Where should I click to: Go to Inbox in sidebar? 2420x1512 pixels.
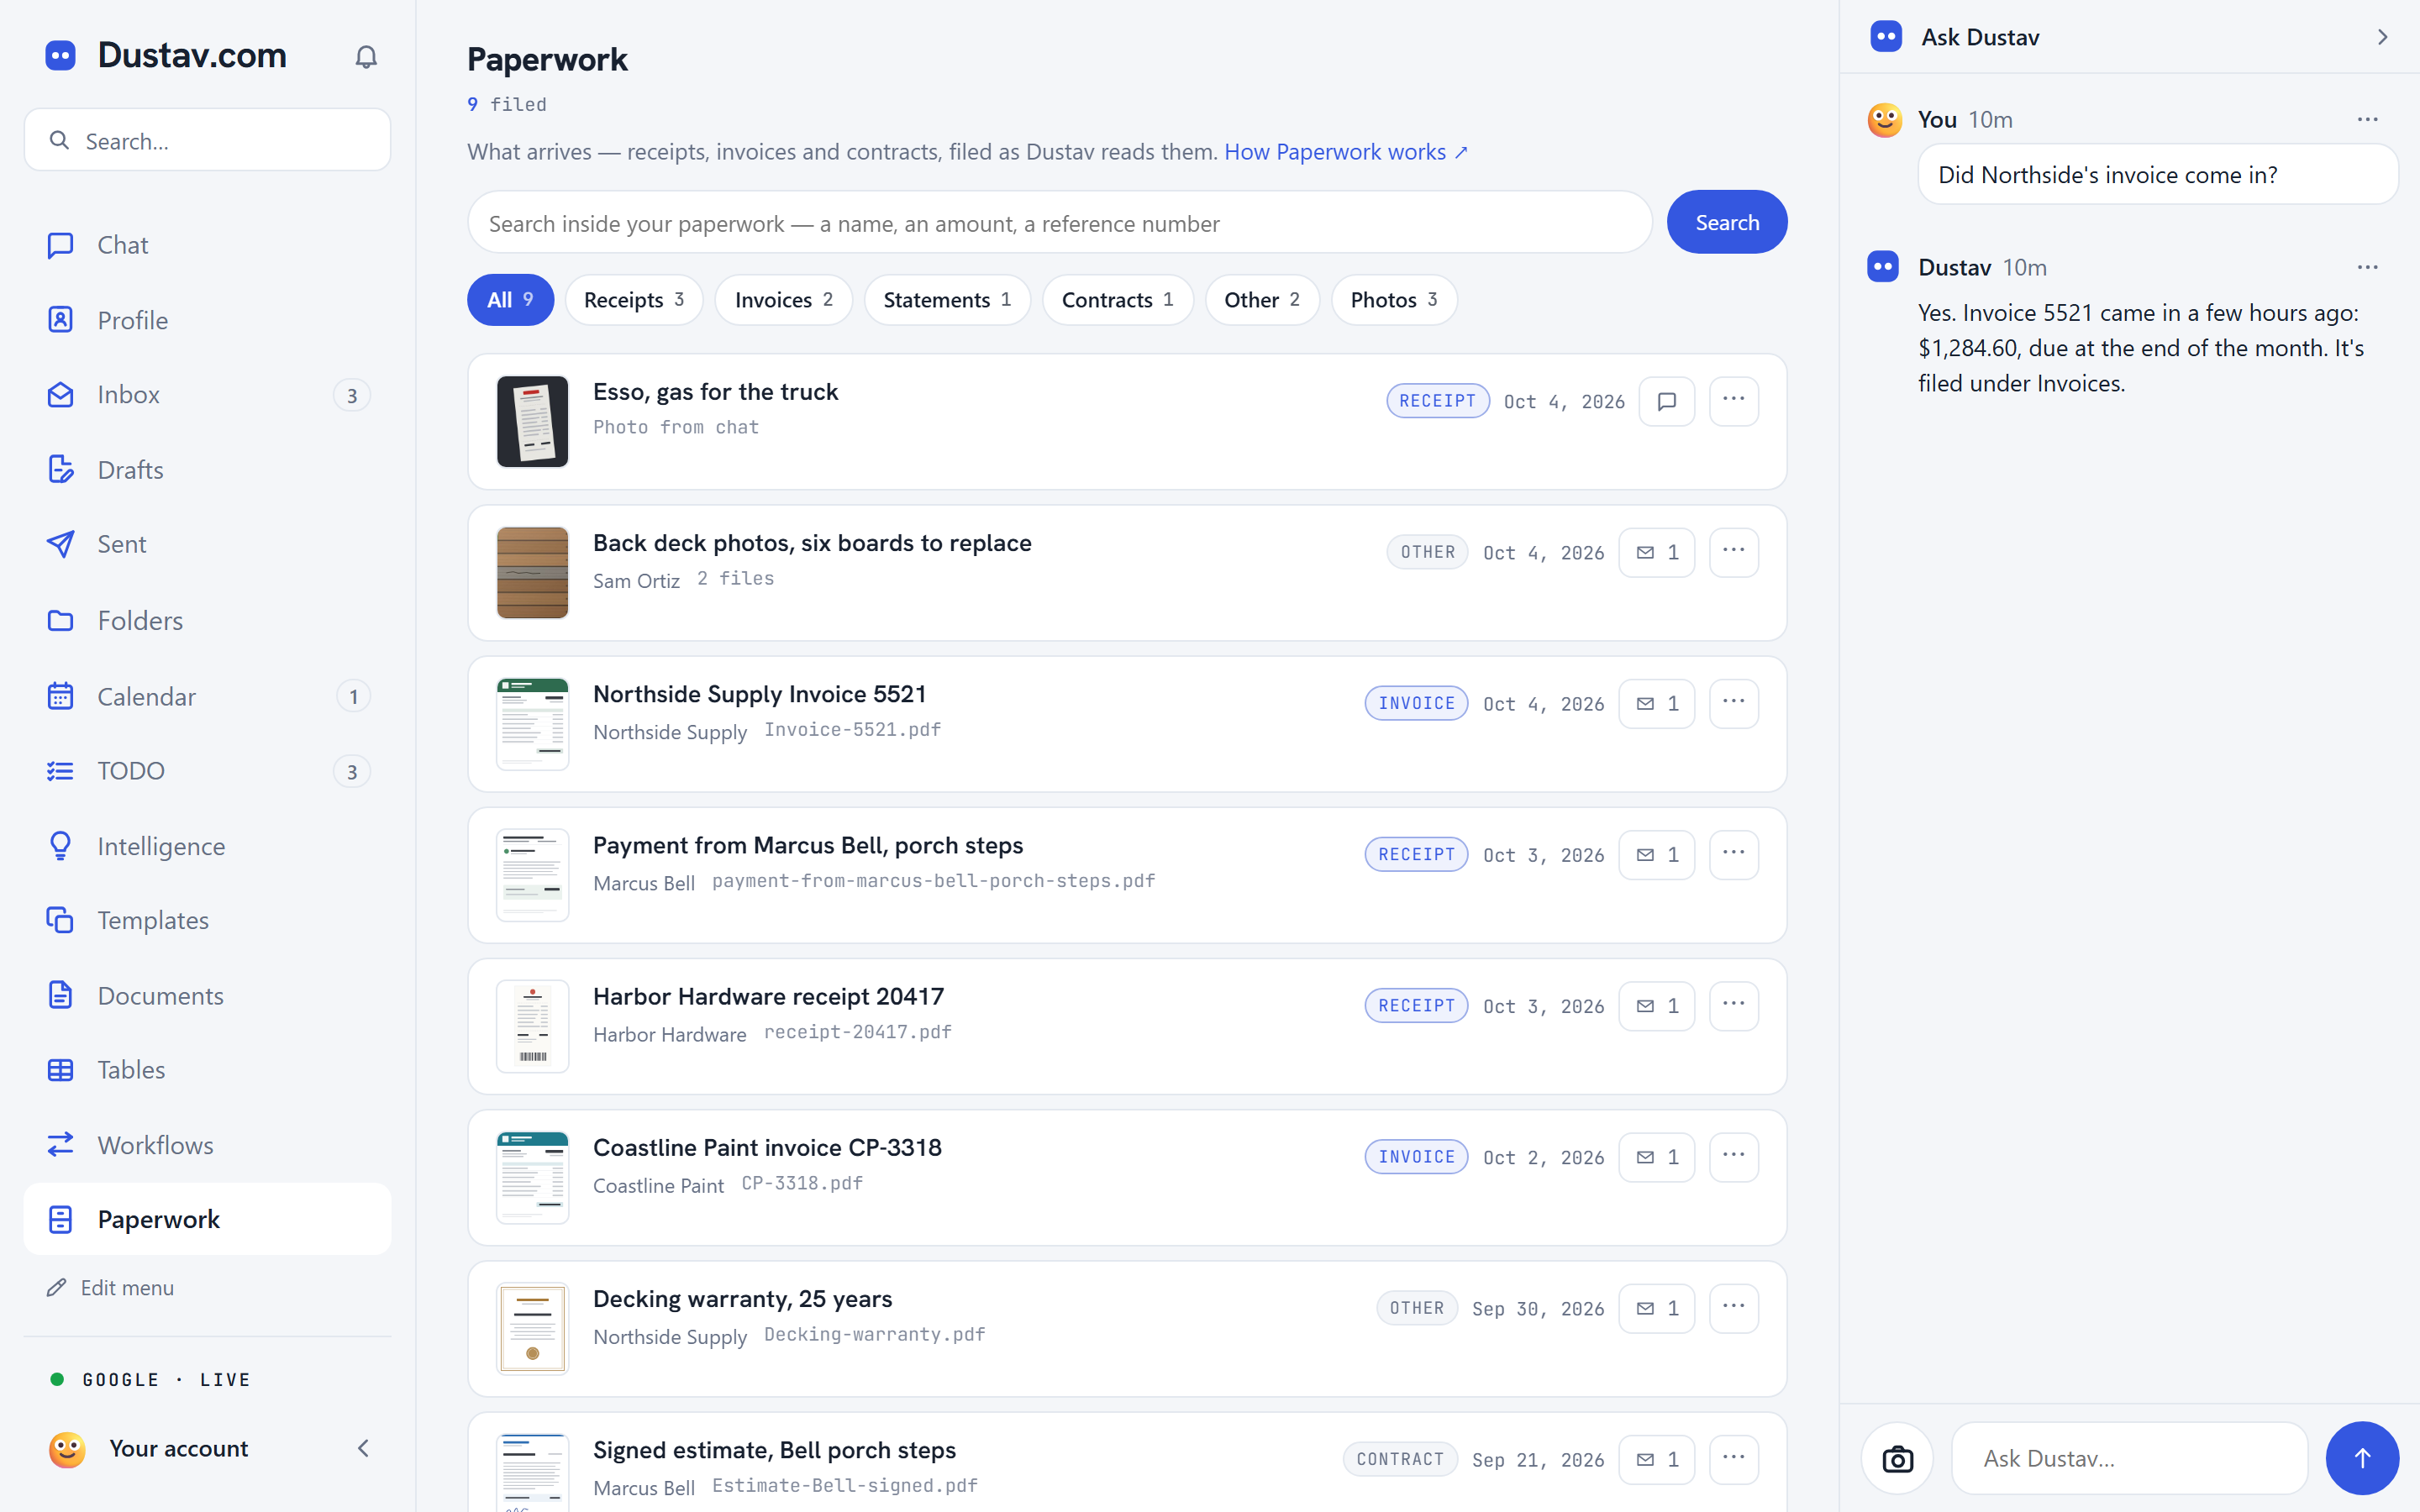(207, 395)
